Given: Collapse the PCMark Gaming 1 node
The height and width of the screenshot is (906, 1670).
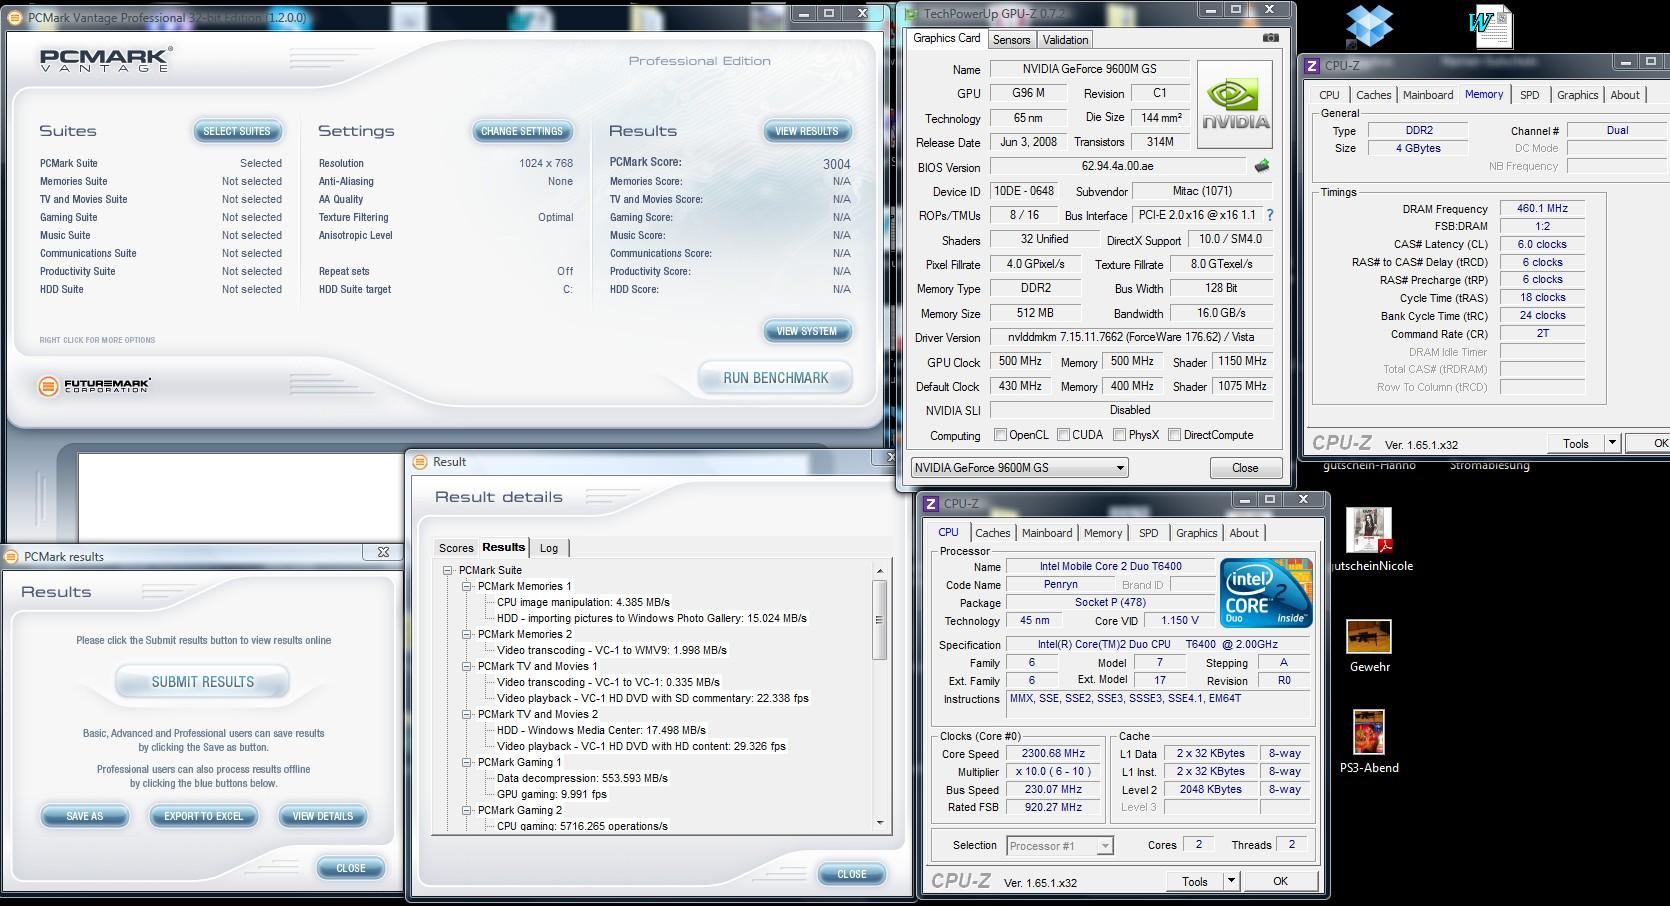Looking at the screenshot, I should point(466,762).
